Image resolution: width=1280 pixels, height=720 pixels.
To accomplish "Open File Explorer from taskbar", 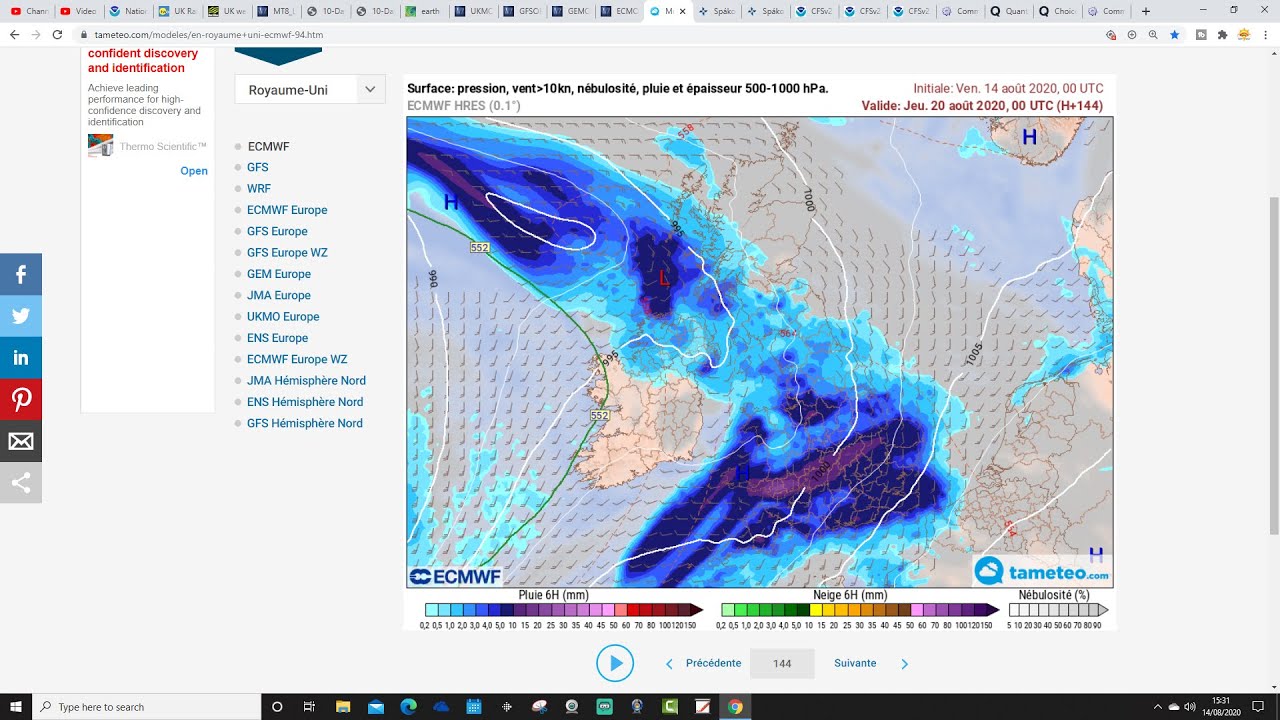I will click(343, 707).
